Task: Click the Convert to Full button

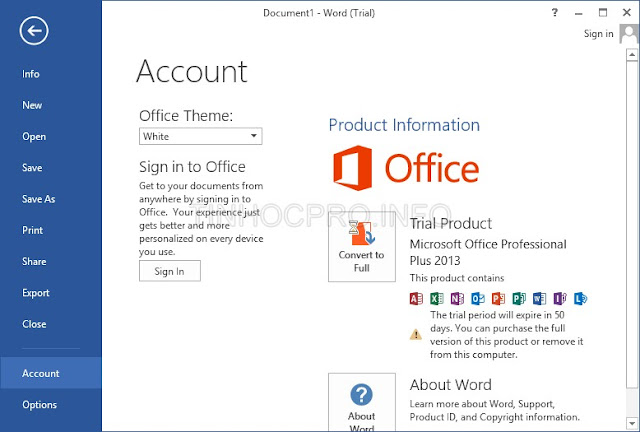Action: click(x=362, y=246)
